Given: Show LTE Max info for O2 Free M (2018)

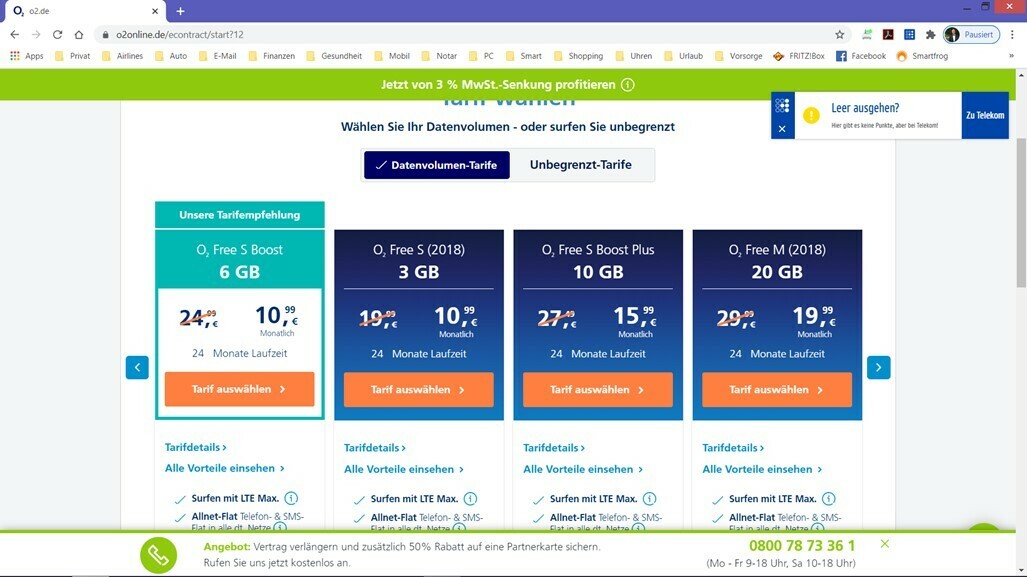Looking at the screenshot, I should (829, 499).
